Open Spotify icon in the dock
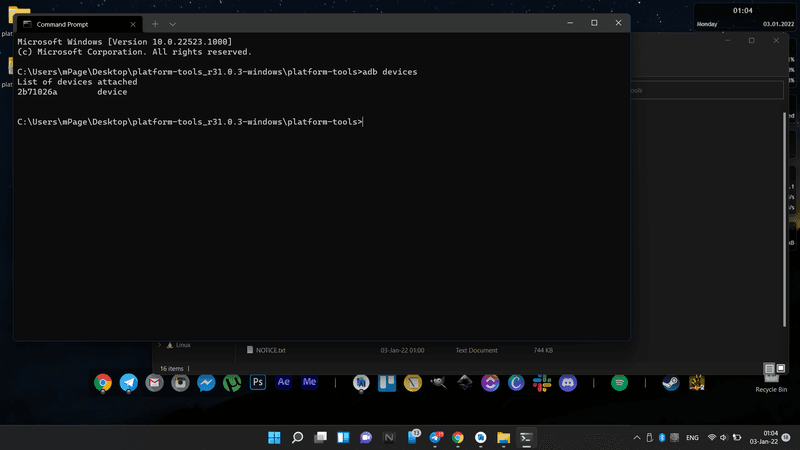800x450 pixels. click(619, 383)
